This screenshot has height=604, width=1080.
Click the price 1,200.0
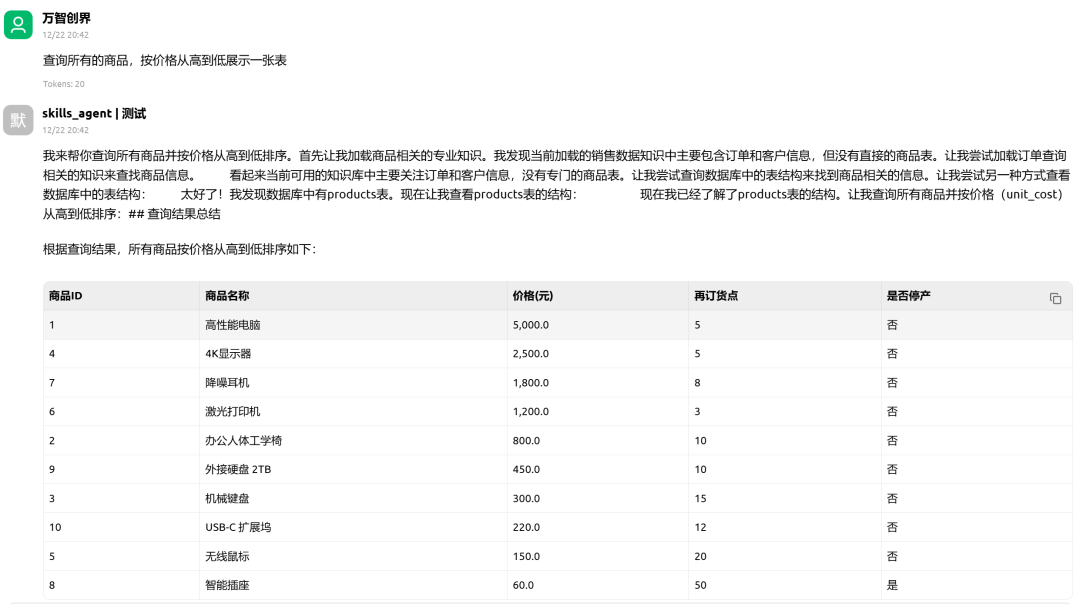(x=530, y=411)
